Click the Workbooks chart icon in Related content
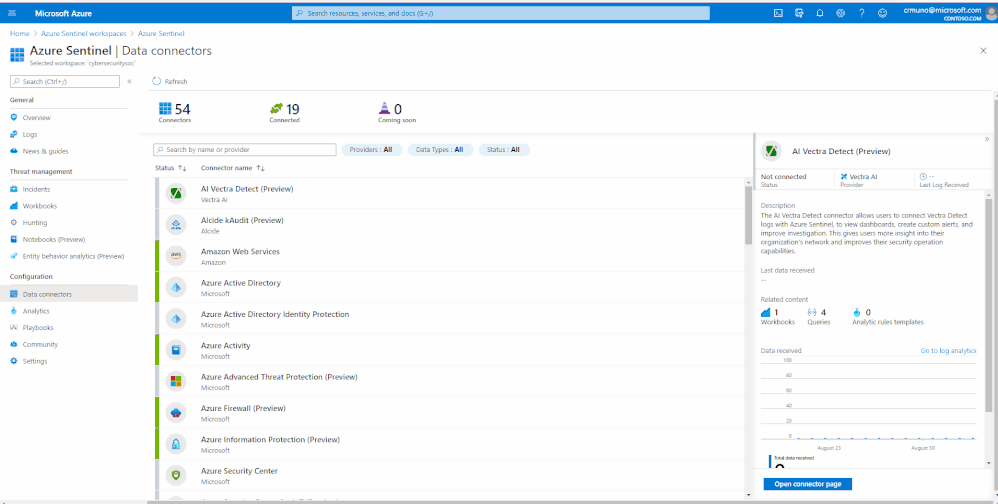 pyautogui.click(x=766, y=312)
